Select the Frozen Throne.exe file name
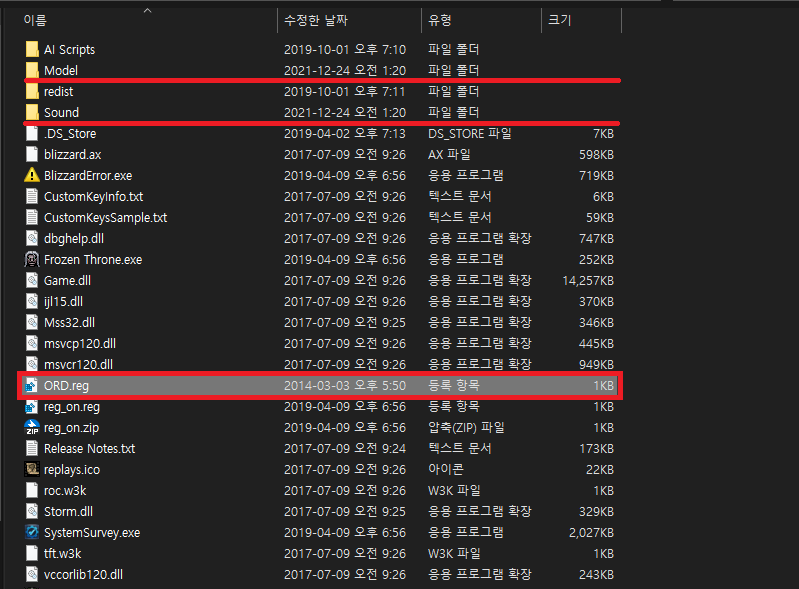 click(93, 259)
